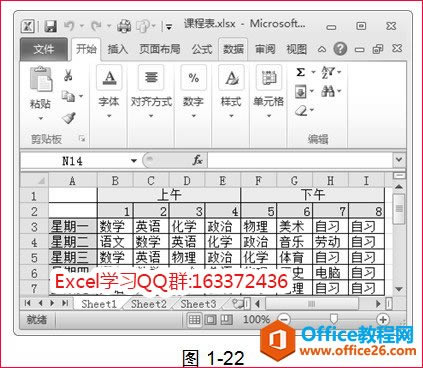The width and height of the screenshot is (423, 368).
Task: Select column E header
Action: (x=223, y=181)
